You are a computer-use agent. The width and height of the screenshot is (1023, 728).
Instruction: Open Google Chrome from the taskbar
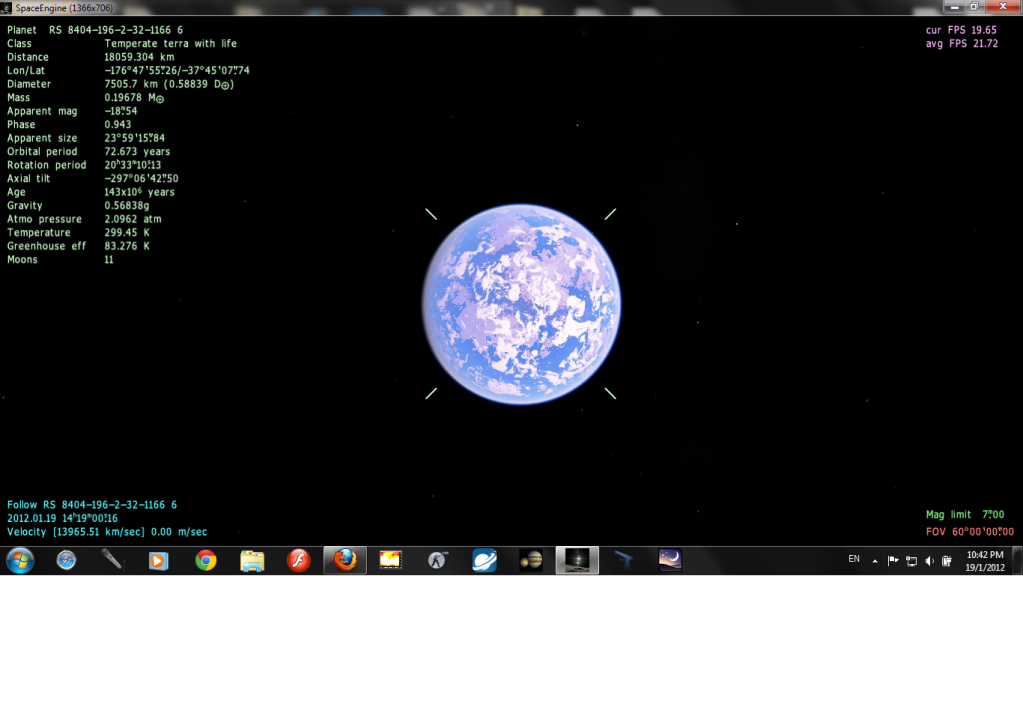[206, 561]
